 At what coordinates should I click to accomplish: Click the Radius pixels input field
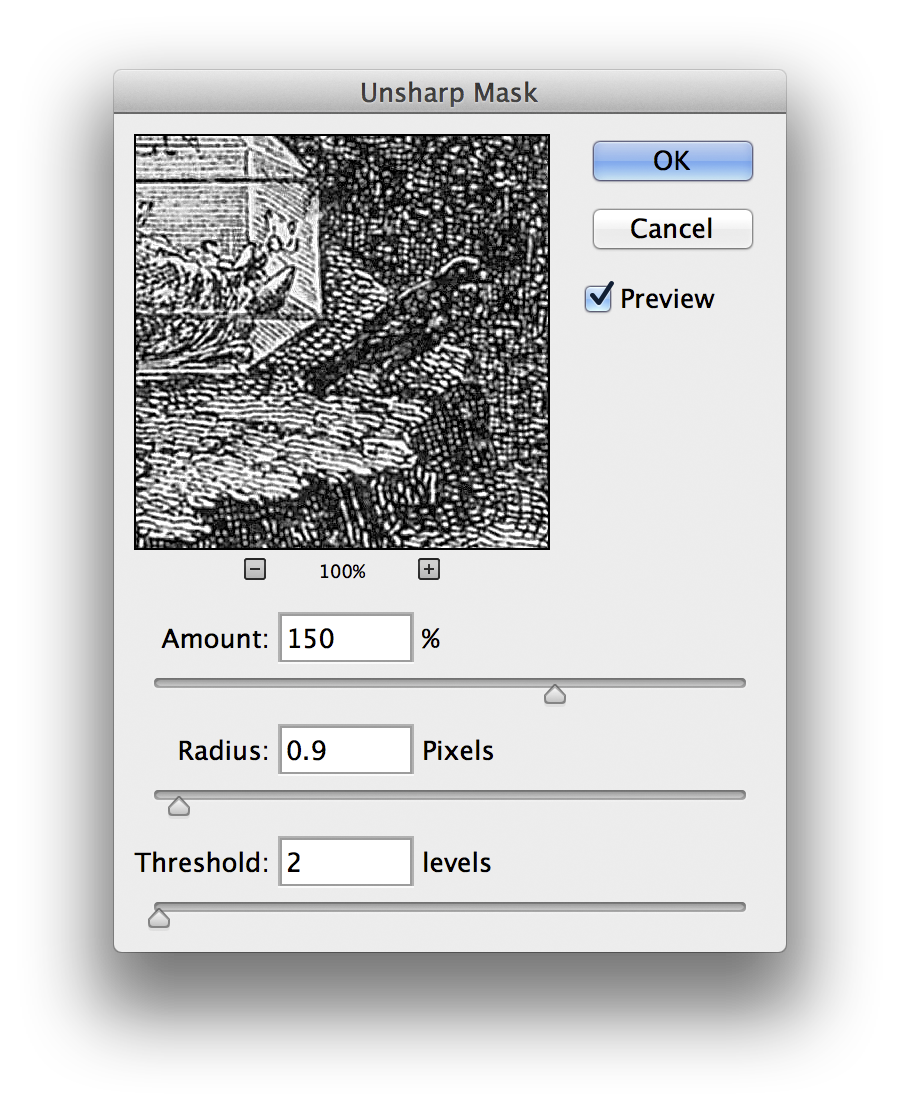point(346,750)
